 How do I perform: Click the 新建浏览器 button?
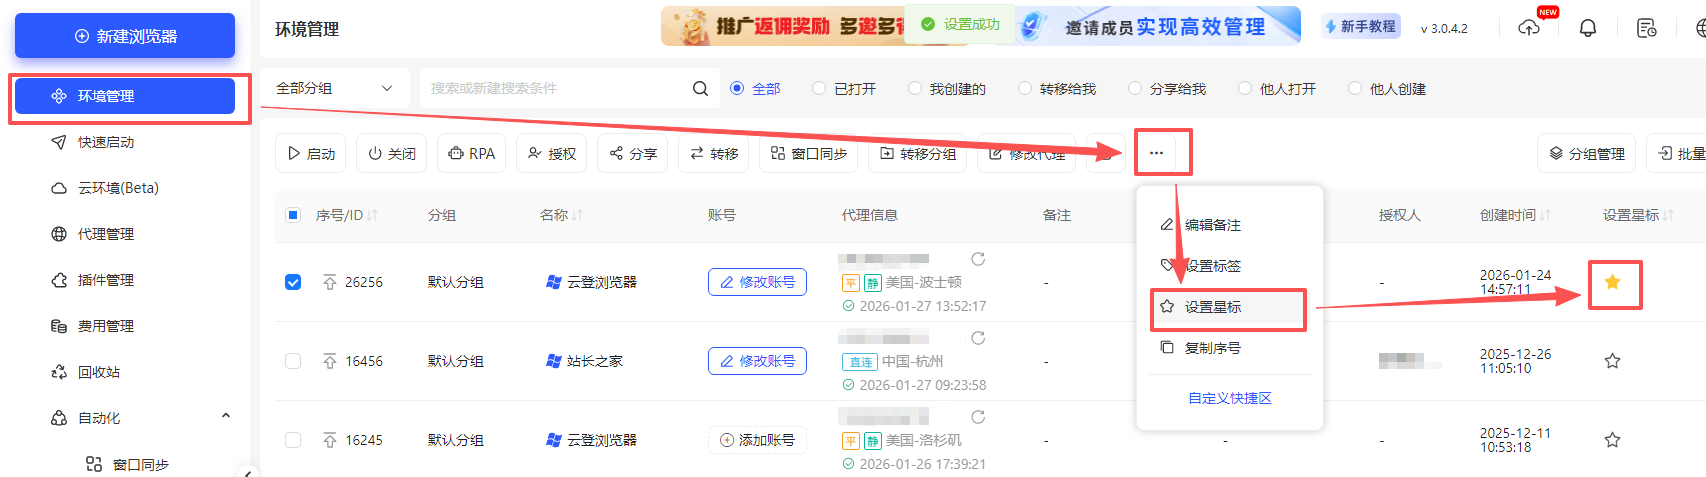tap(125, 36)
